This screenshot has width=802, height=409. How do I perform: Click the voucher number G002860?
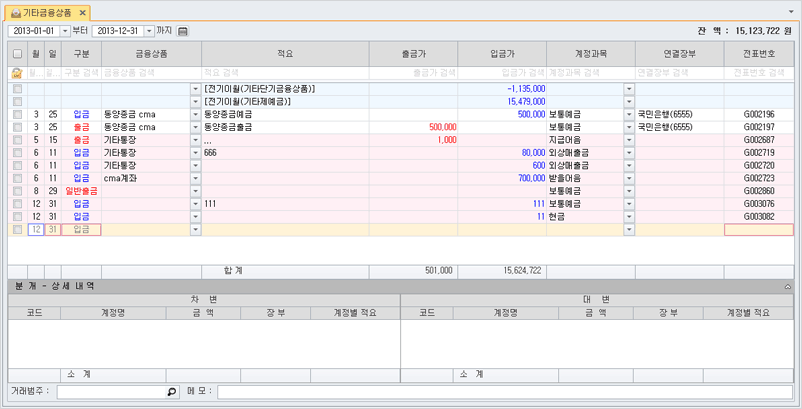click(x=759, y=191)
